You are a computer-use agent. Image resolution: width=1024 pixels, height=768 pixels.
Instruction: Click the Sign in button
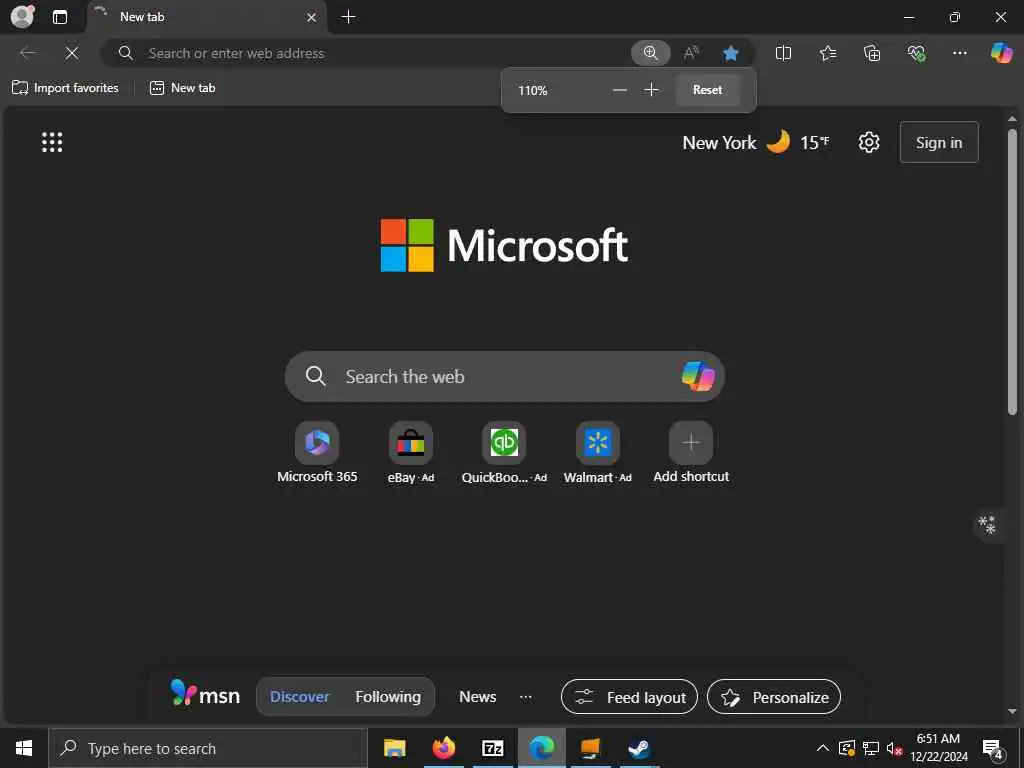tap(938, 142)
